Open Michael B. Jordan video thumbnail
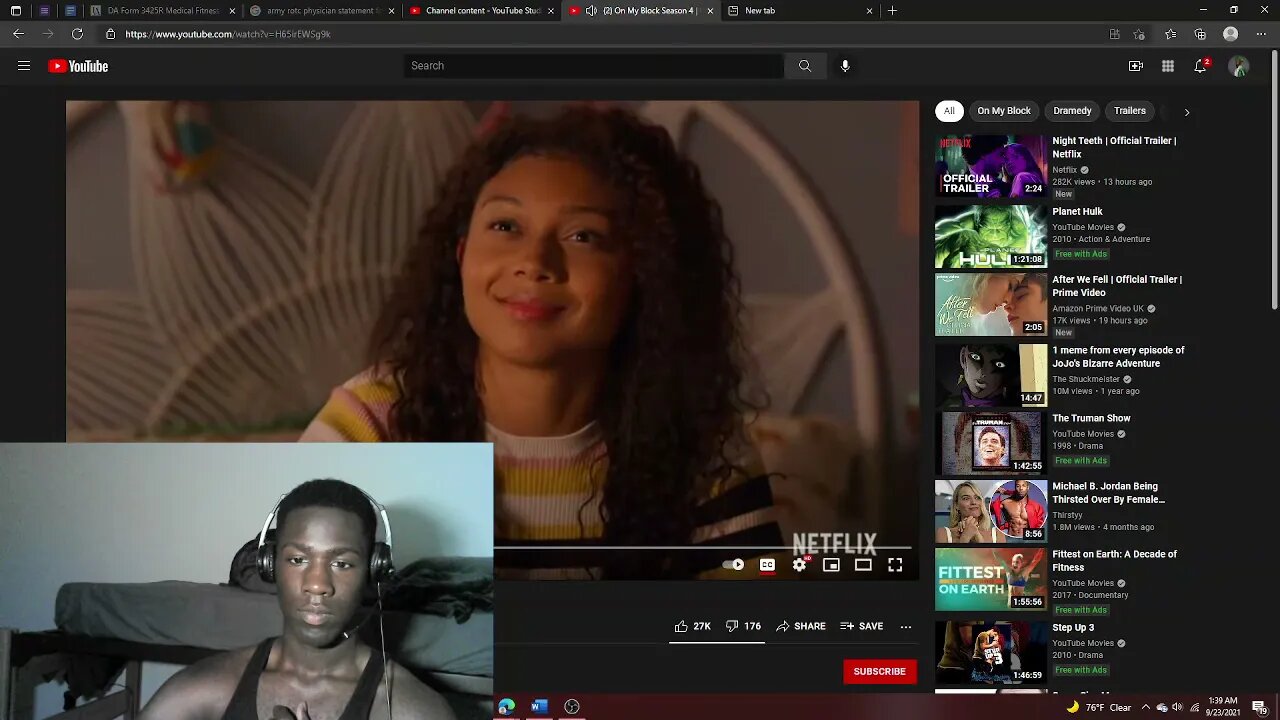 pyautogui.click(x=991, y=511)
